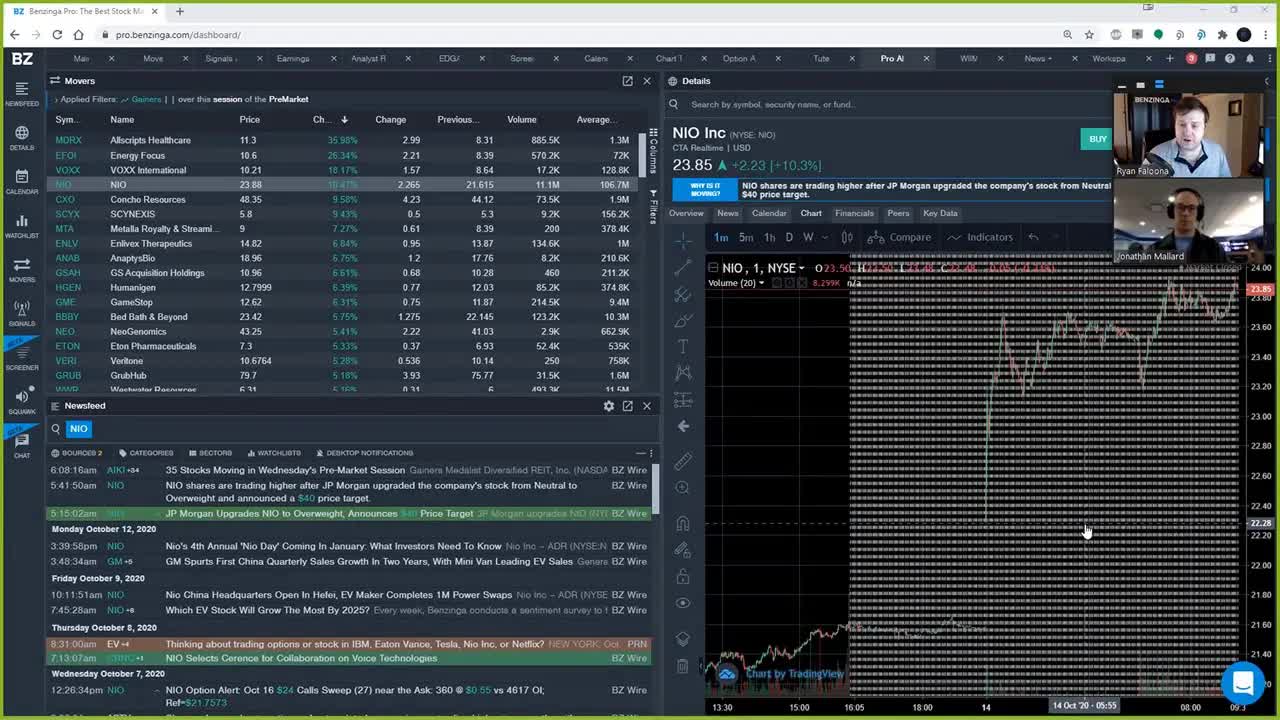Open the feedback message icon in header
1280x720 pixels.
(1211, 59)
